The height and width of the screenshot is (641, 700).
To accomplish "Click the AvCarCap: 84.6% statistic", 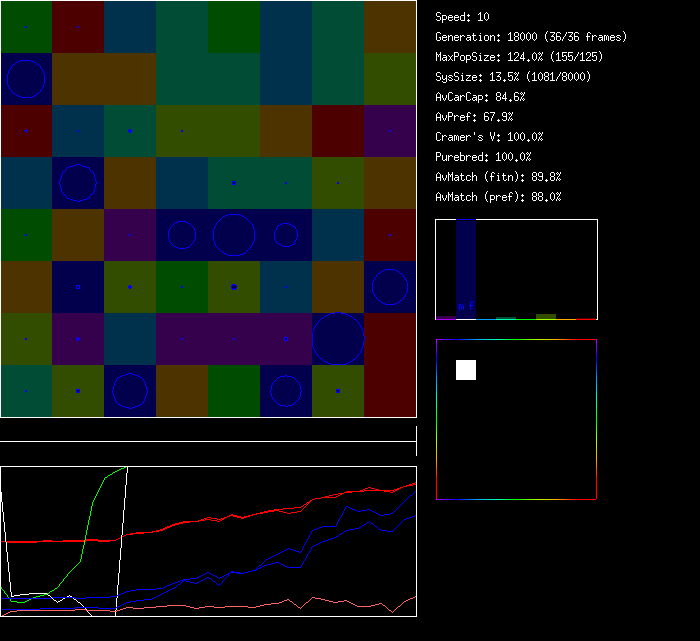I will point(480,97).
